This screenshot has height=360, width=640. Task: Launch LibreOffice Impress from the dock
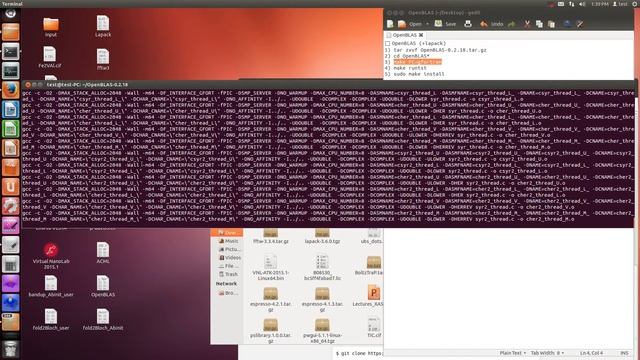pyautogui.click(x=11, y=148)
